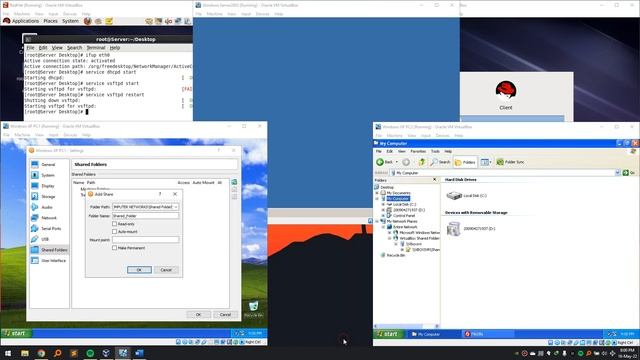Image resolution: width=640 pixels, height=360 pixels.
Task: Select Local Disk (C:) drive icon in right pane
Action: coord(453,196)
